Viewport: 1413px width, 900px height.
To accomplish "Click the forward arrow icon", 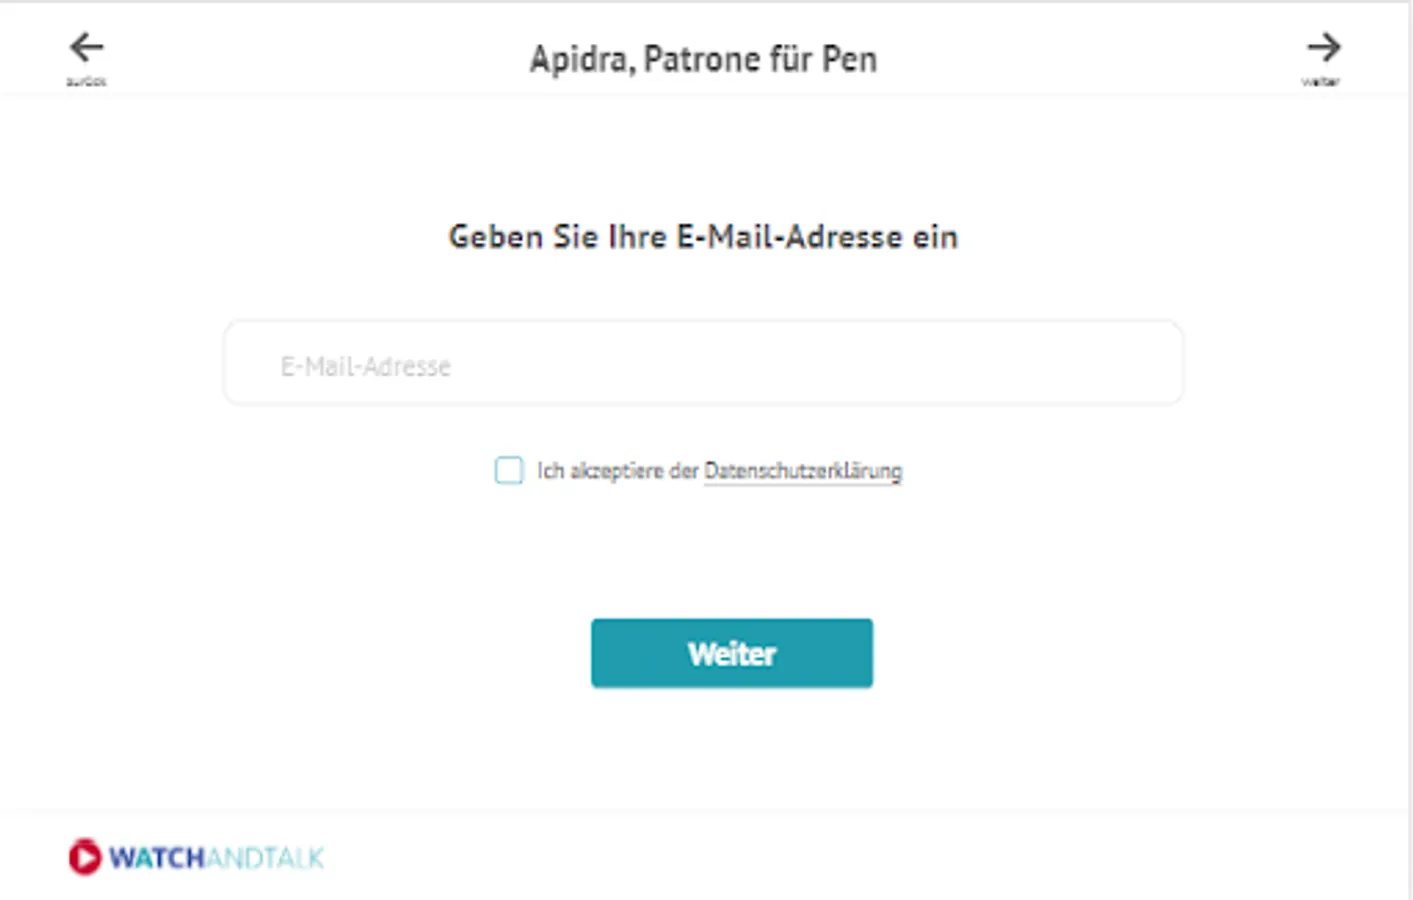I will point(1323,47).
